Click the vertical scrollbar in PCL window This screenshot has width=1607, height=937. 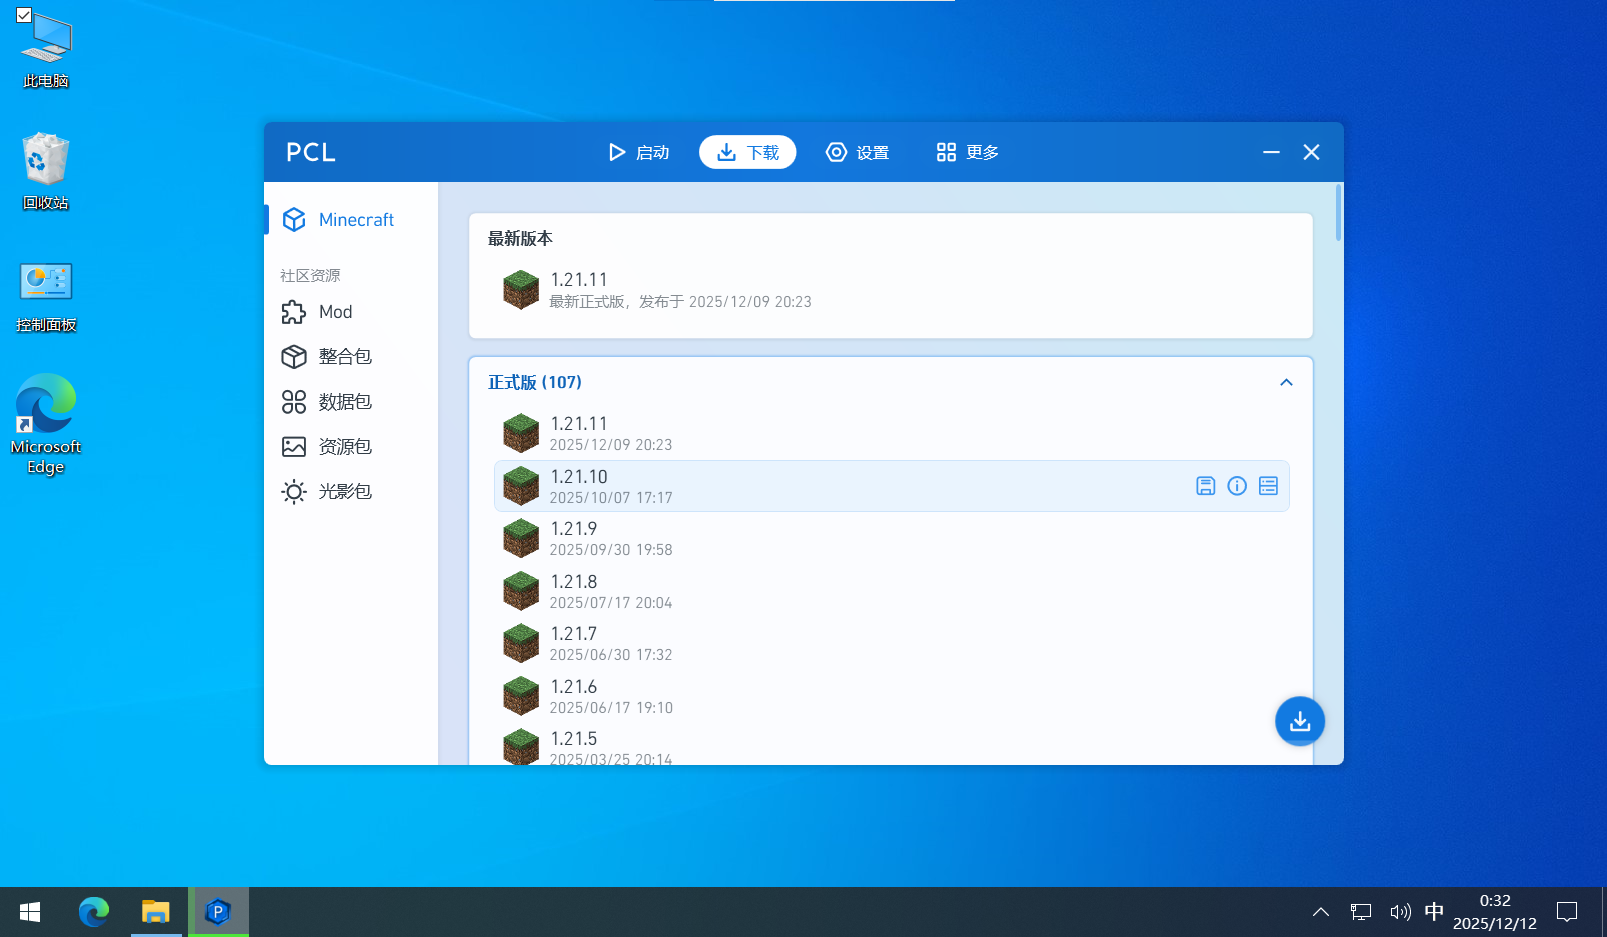tap(1338, 212)
